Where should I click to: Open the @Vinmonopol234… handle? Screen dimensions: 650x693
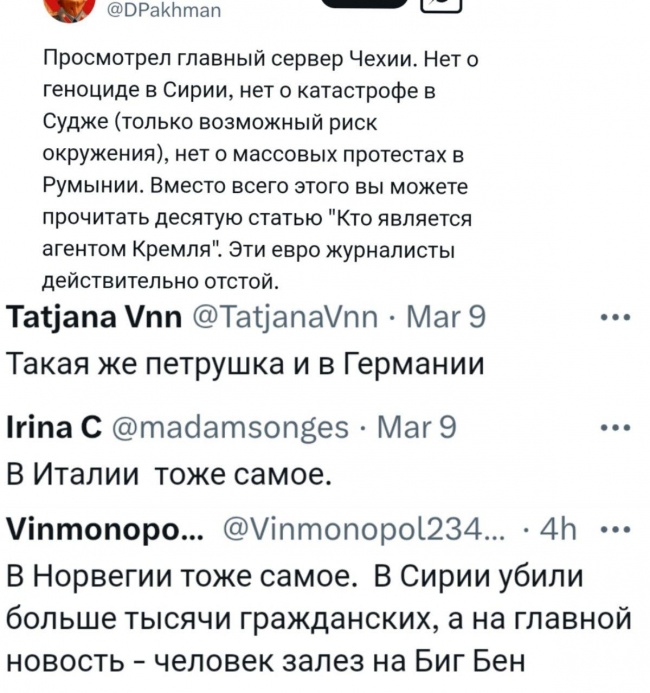tap(364, 528)
